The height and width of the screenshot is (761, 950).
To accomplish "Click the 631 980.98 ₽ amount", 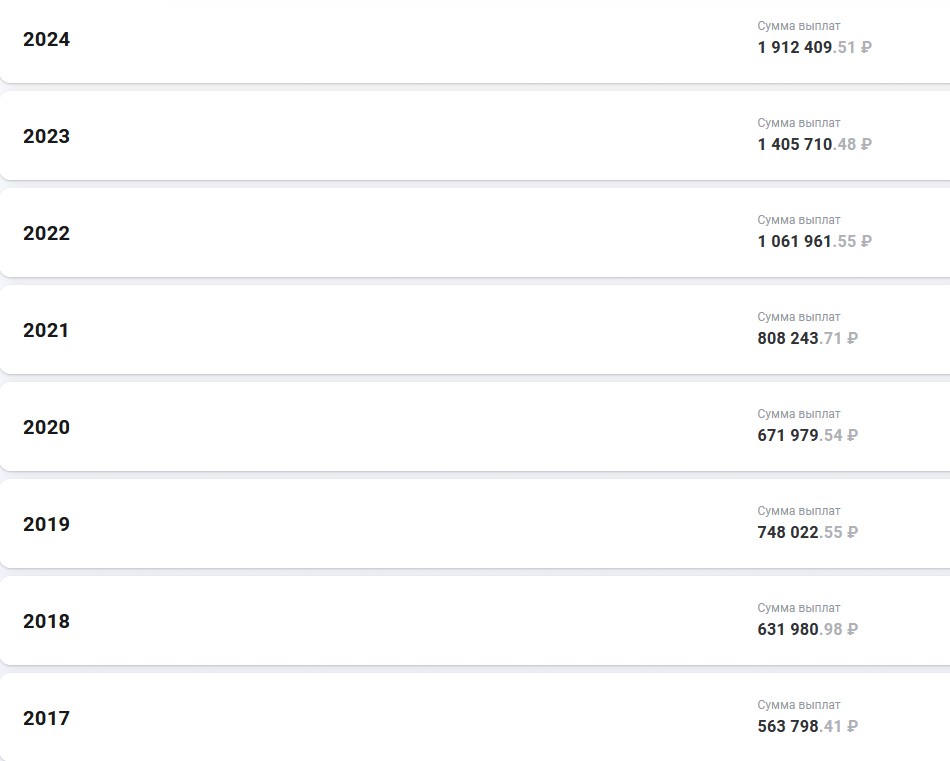I will (808, 629).
